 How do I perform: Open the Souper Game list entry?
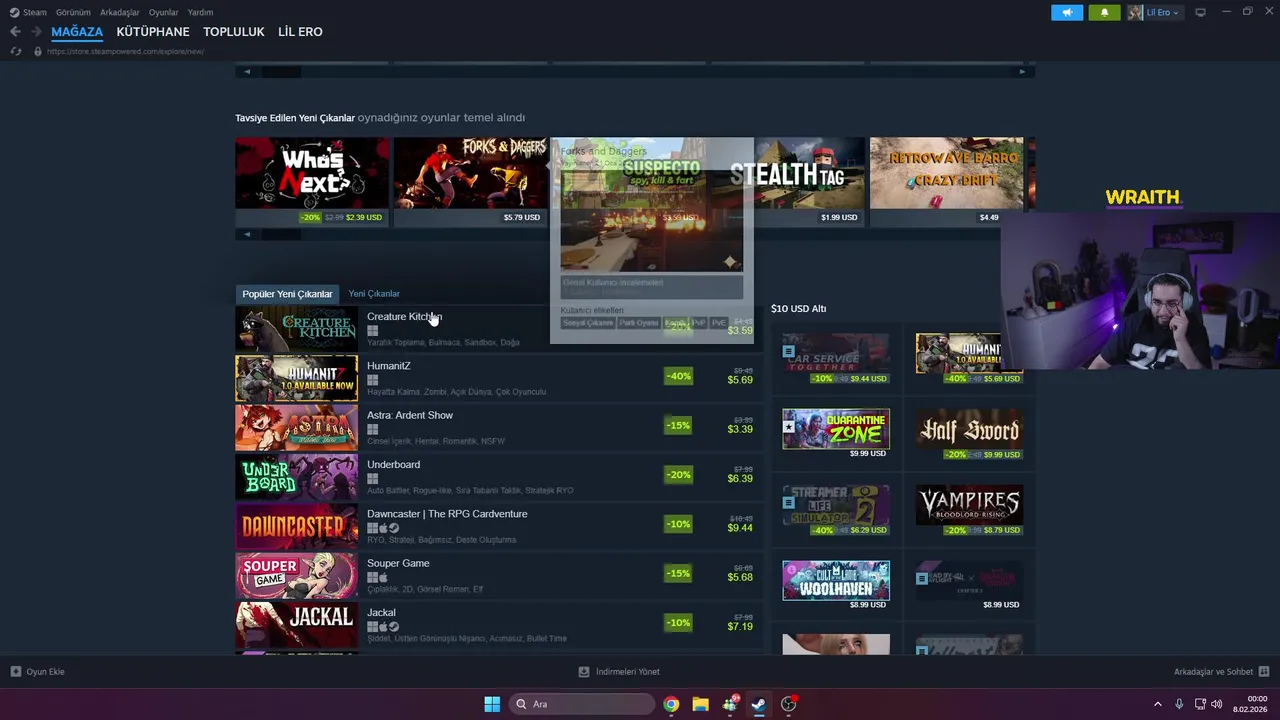499,575
